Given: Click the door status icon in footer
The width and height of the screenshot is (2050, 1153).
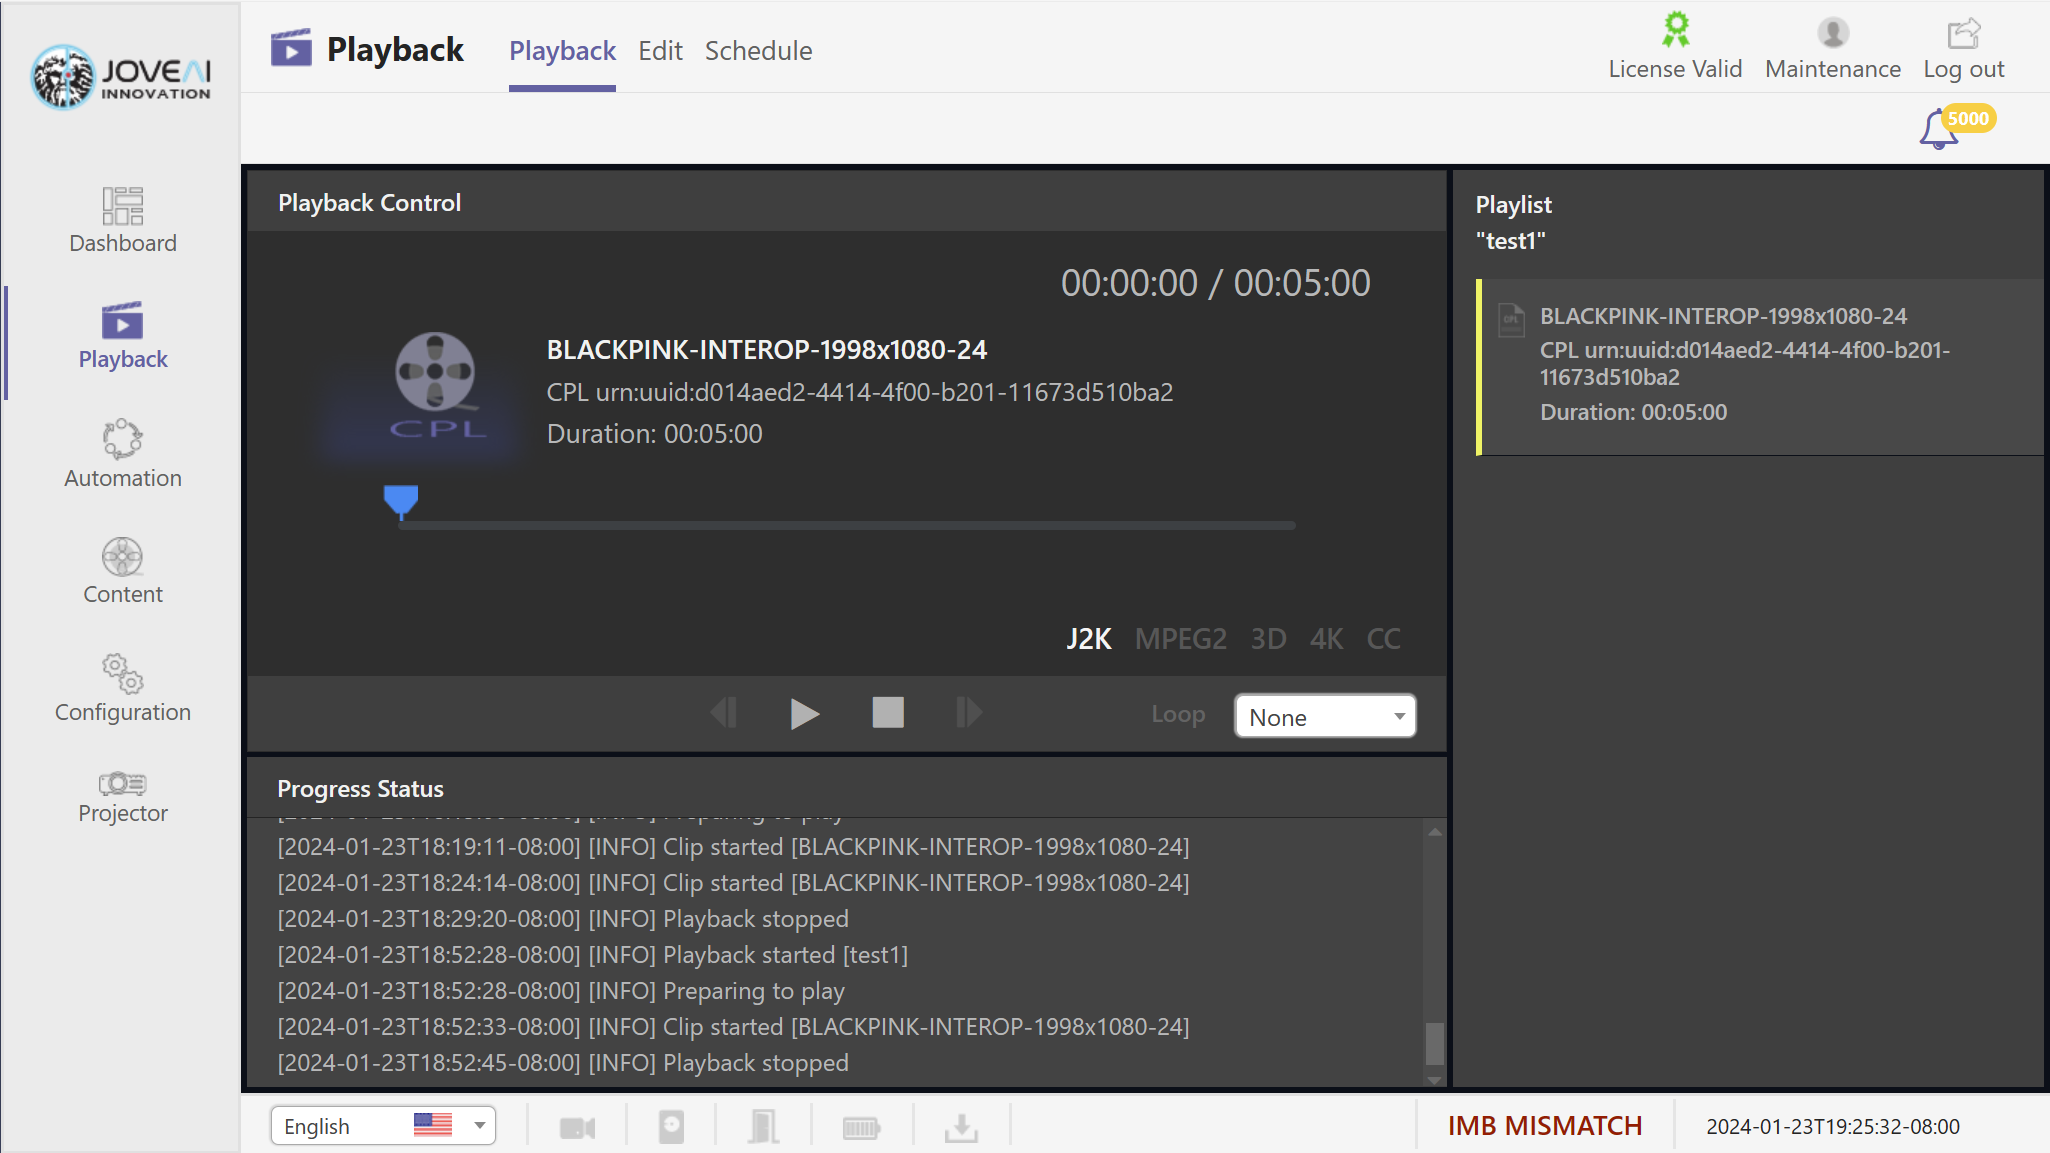Looking at the screenshot, I should point(763,1127).
